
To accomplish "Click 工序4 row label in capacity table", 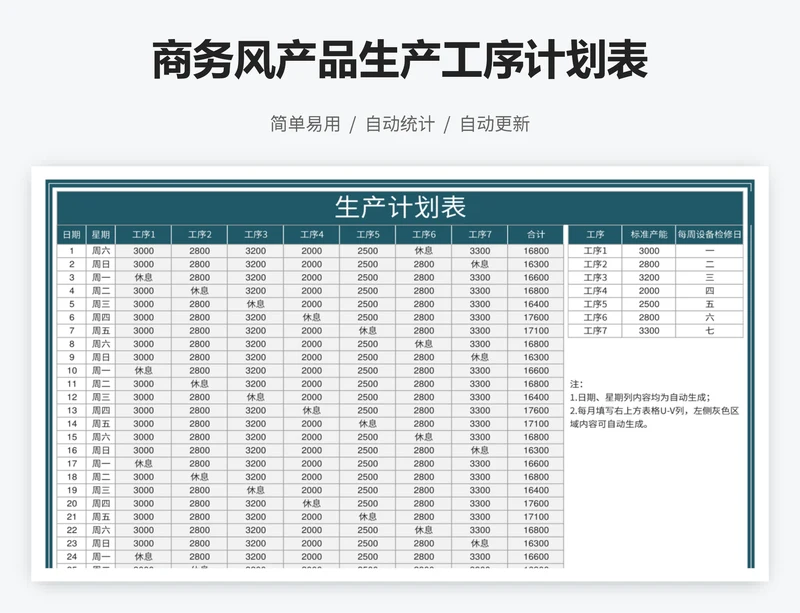I will point(595,291).
